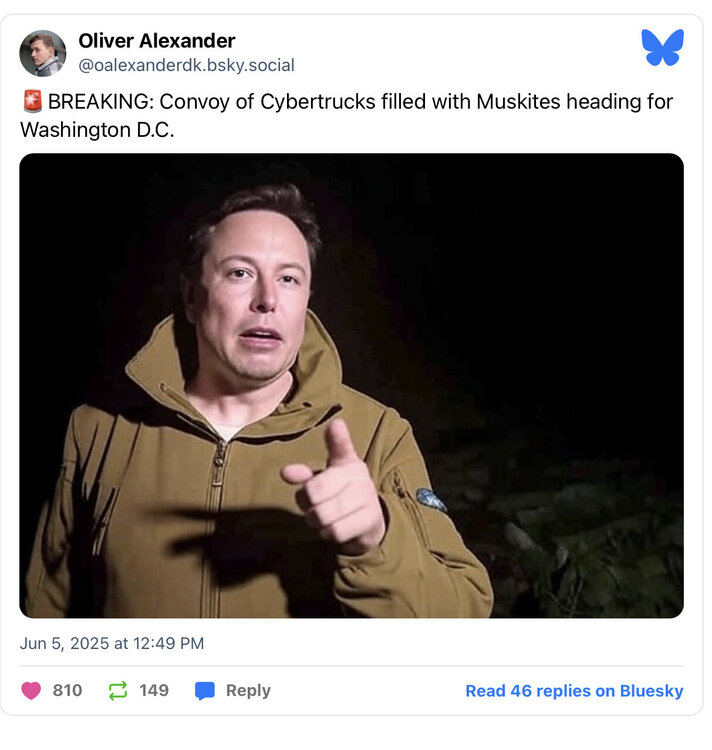Viewport: 712px width, 750px height.
Task: Click the red siren emoji in post
Action: tap(31, 102)
